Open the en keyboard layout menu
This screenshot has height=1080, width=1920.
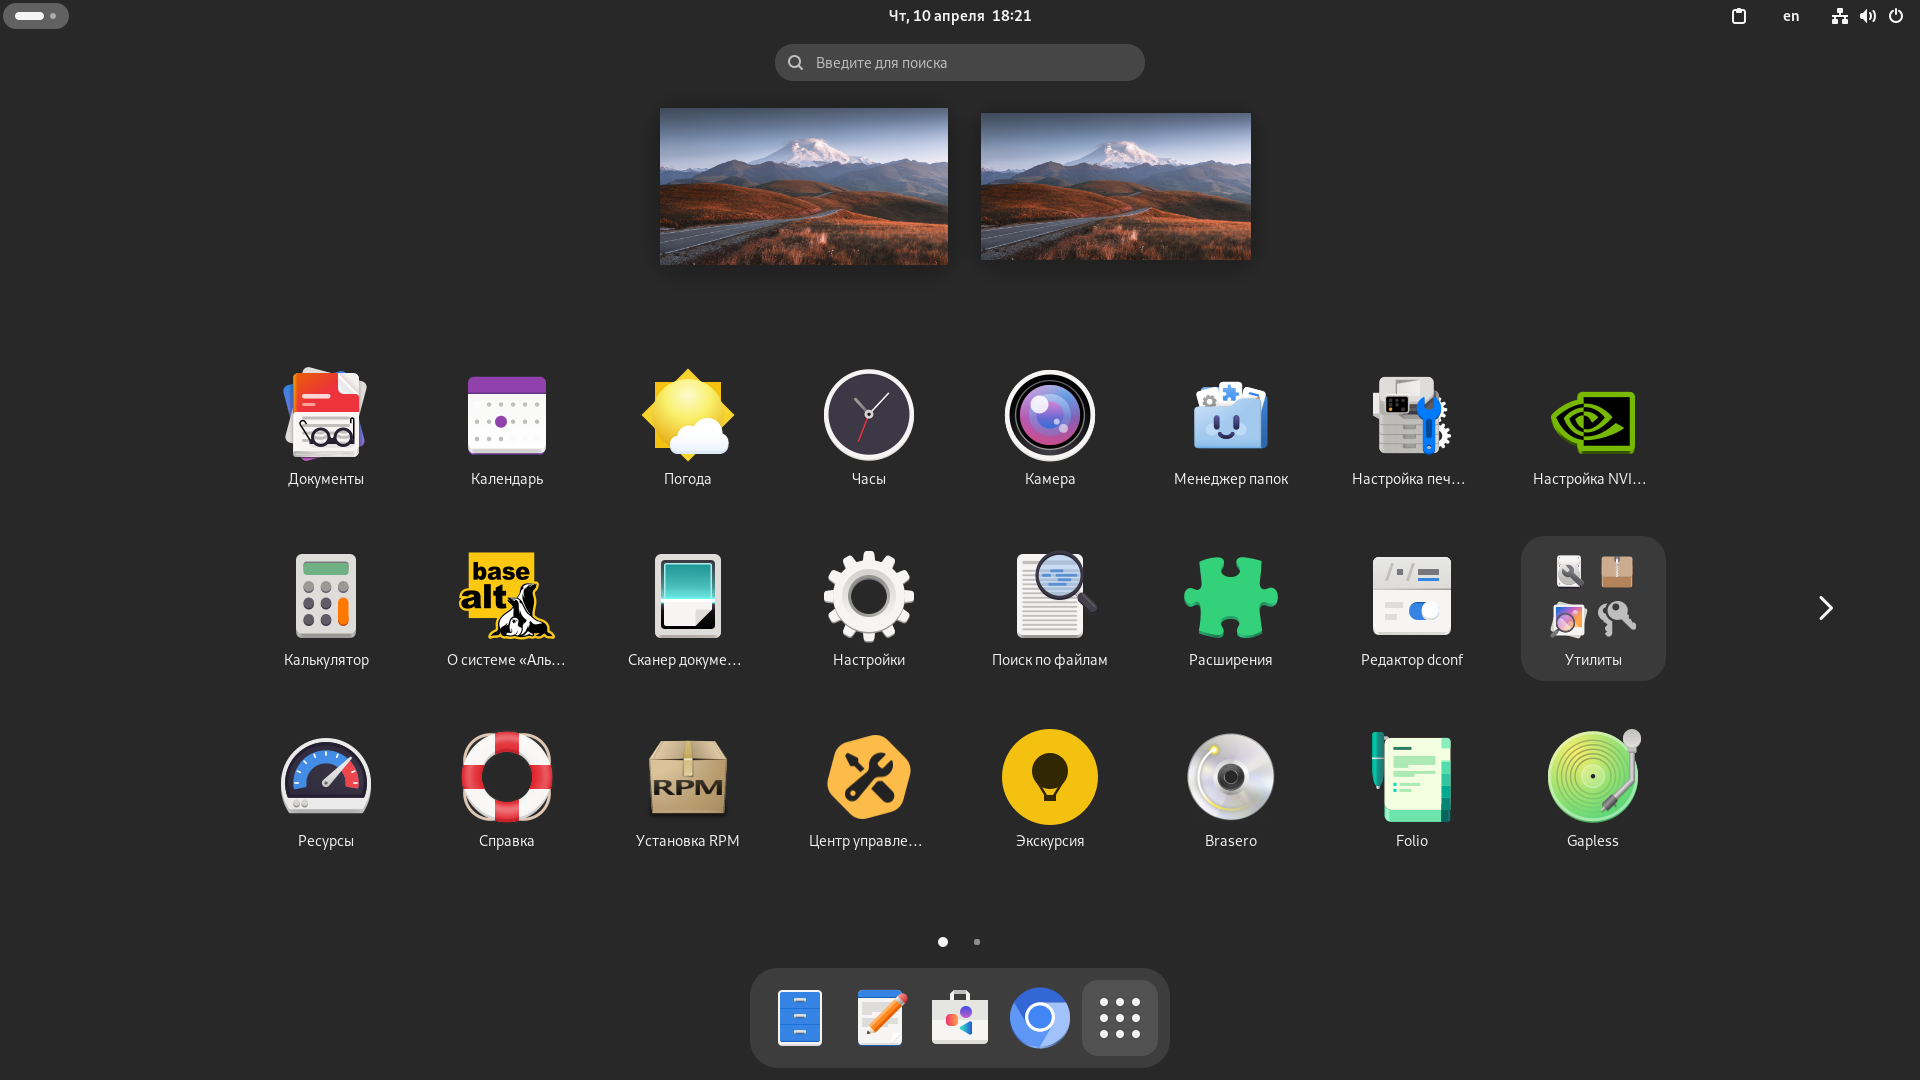point(1791,16)
